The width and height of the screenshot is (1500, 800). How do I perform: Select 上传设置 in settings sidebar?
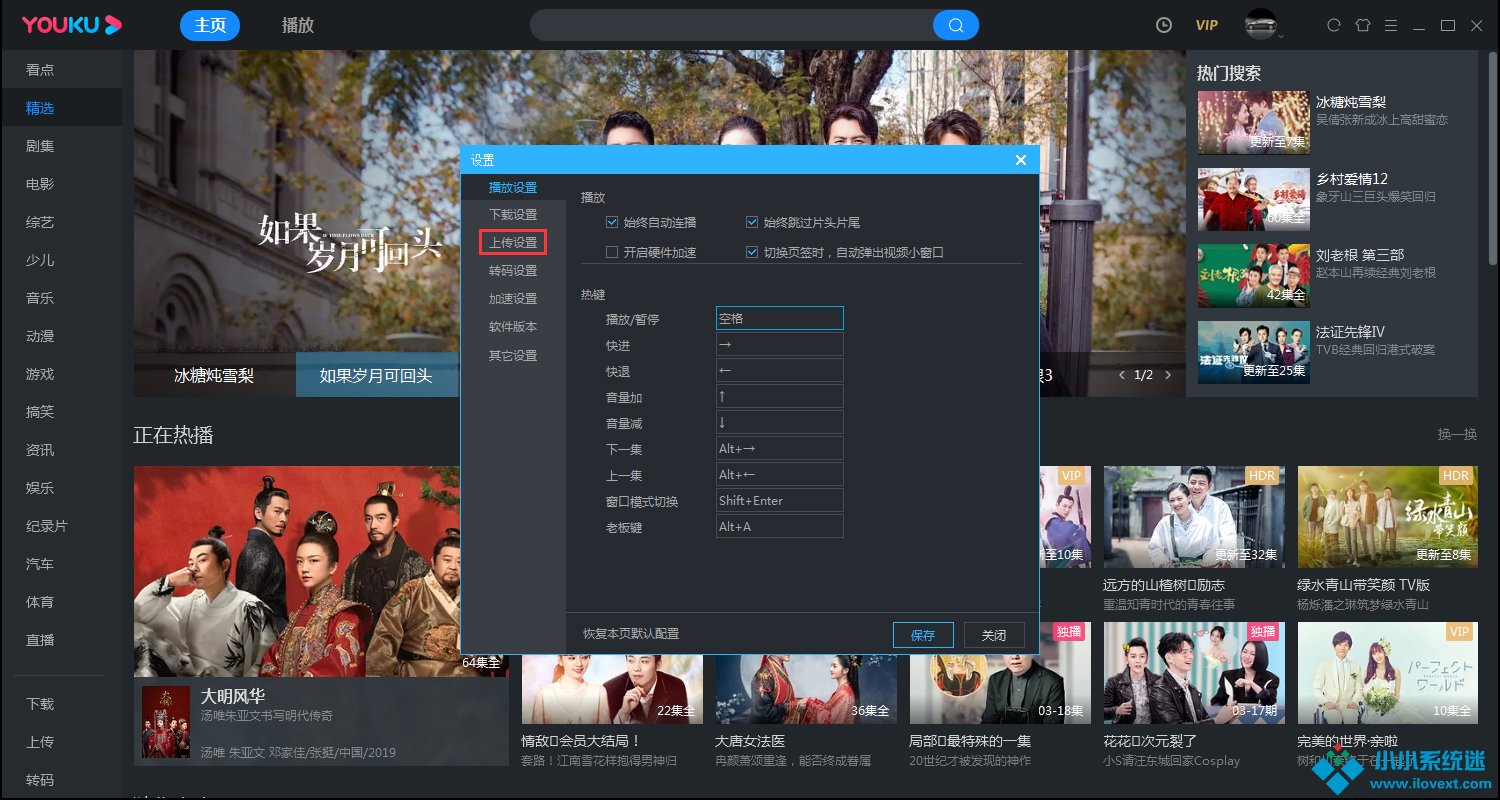[x=512, y=243]
